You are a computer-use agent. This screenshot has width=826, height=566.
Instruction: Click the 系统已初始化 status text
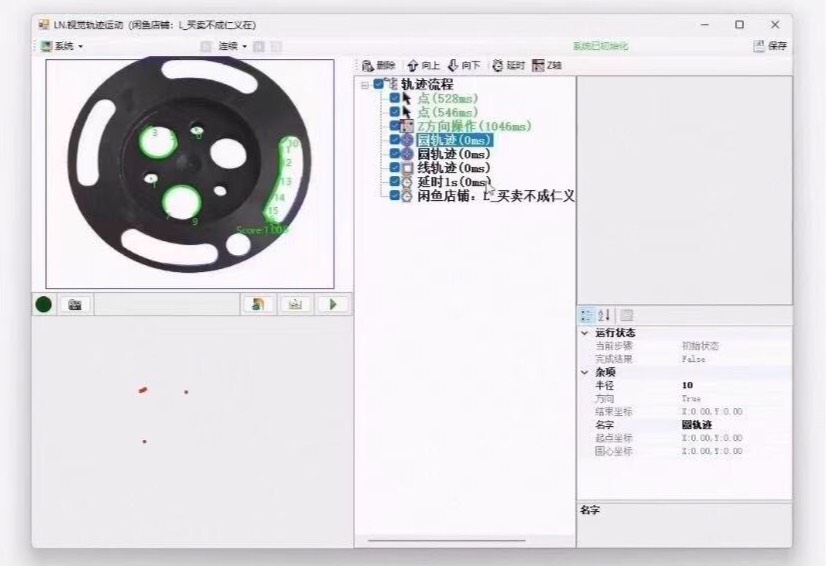point(600,46)
